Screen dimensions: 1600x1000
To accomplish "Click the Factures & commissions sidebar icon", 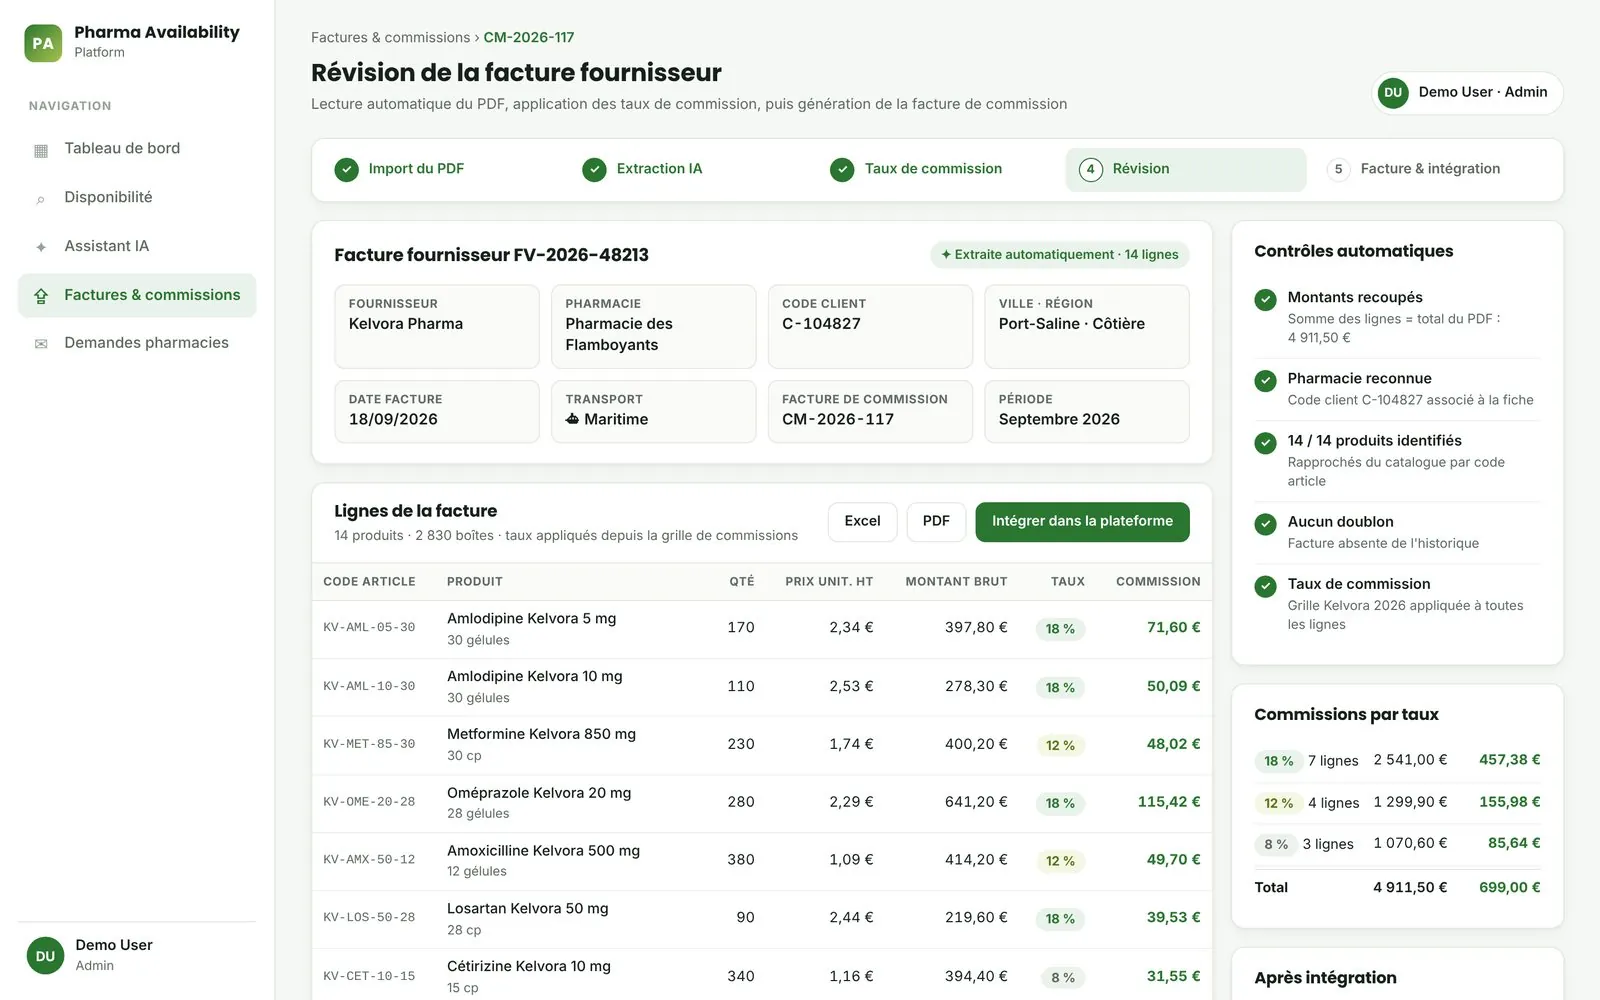I will [x=41, y=296].
